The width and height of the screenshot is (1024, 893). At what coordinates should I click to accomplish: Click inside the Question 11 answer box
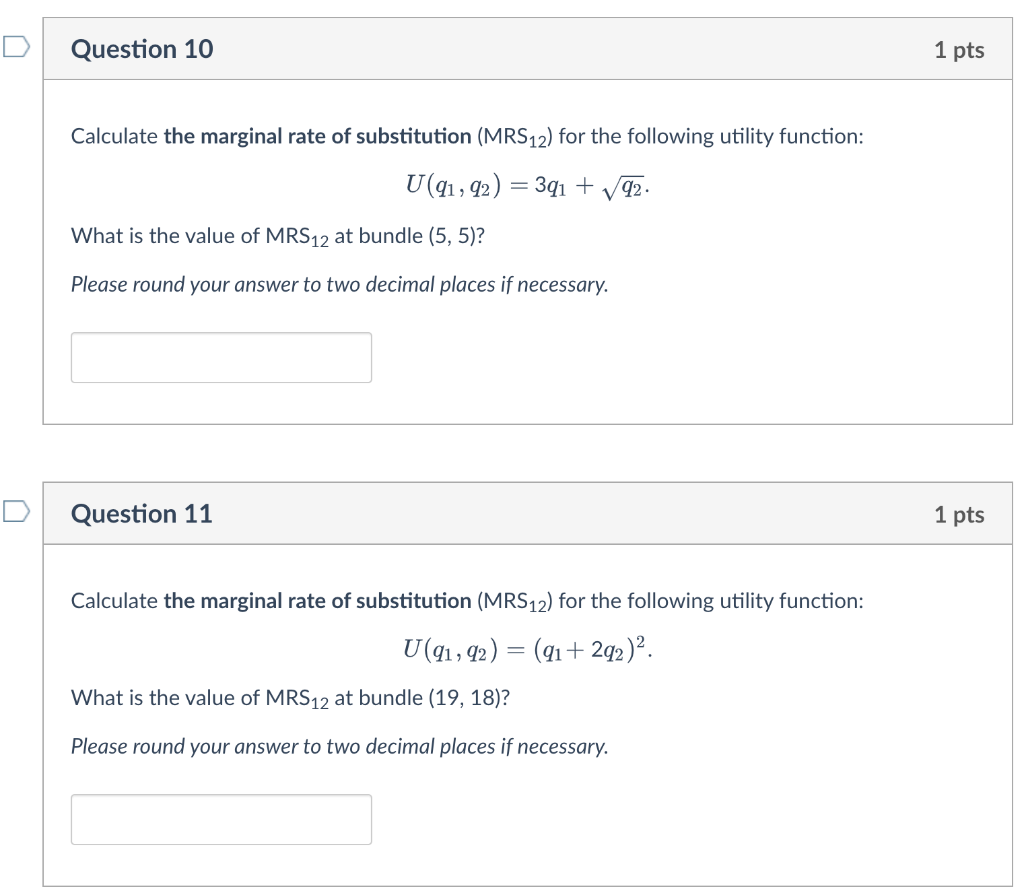[220, 819]
